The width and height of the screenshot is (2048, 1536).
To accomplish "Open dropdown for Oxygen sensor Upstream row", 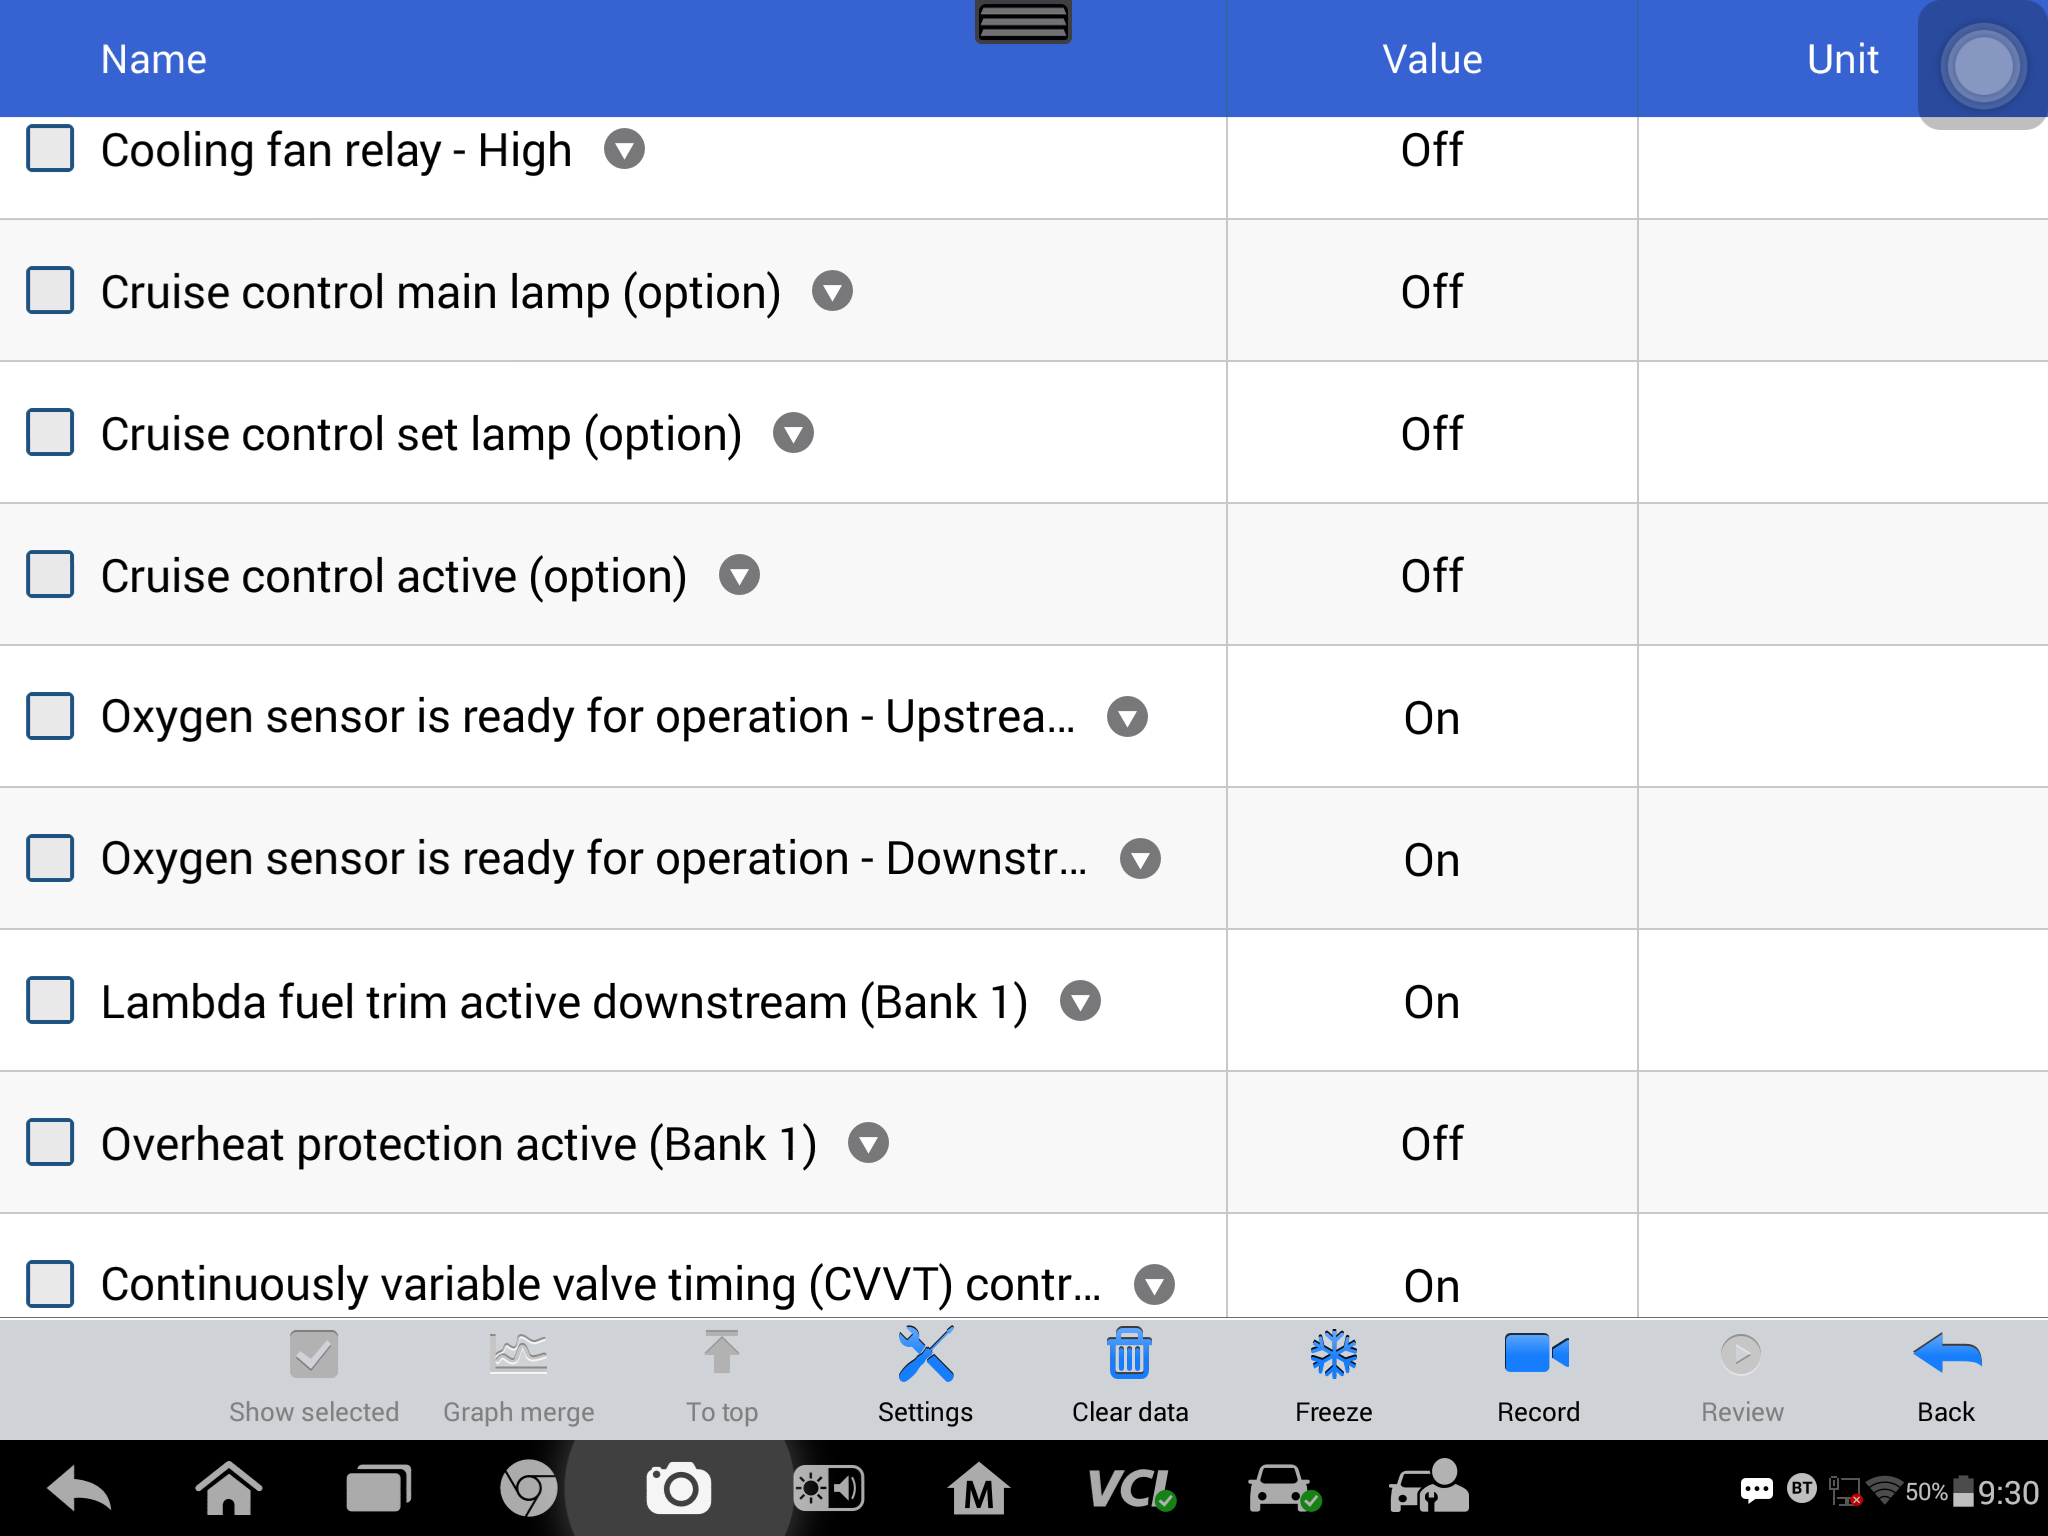I will click(x=1127, y=717).
